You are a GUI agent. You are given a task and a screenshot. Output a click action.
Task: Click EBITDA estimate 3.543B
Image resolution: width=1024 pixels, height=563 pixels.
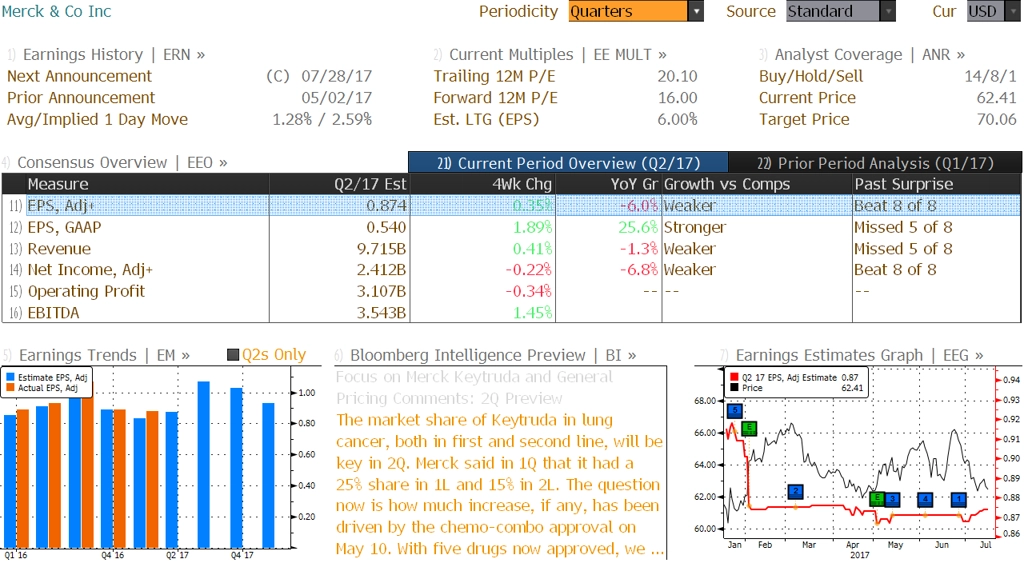click(x=381, y=312)
